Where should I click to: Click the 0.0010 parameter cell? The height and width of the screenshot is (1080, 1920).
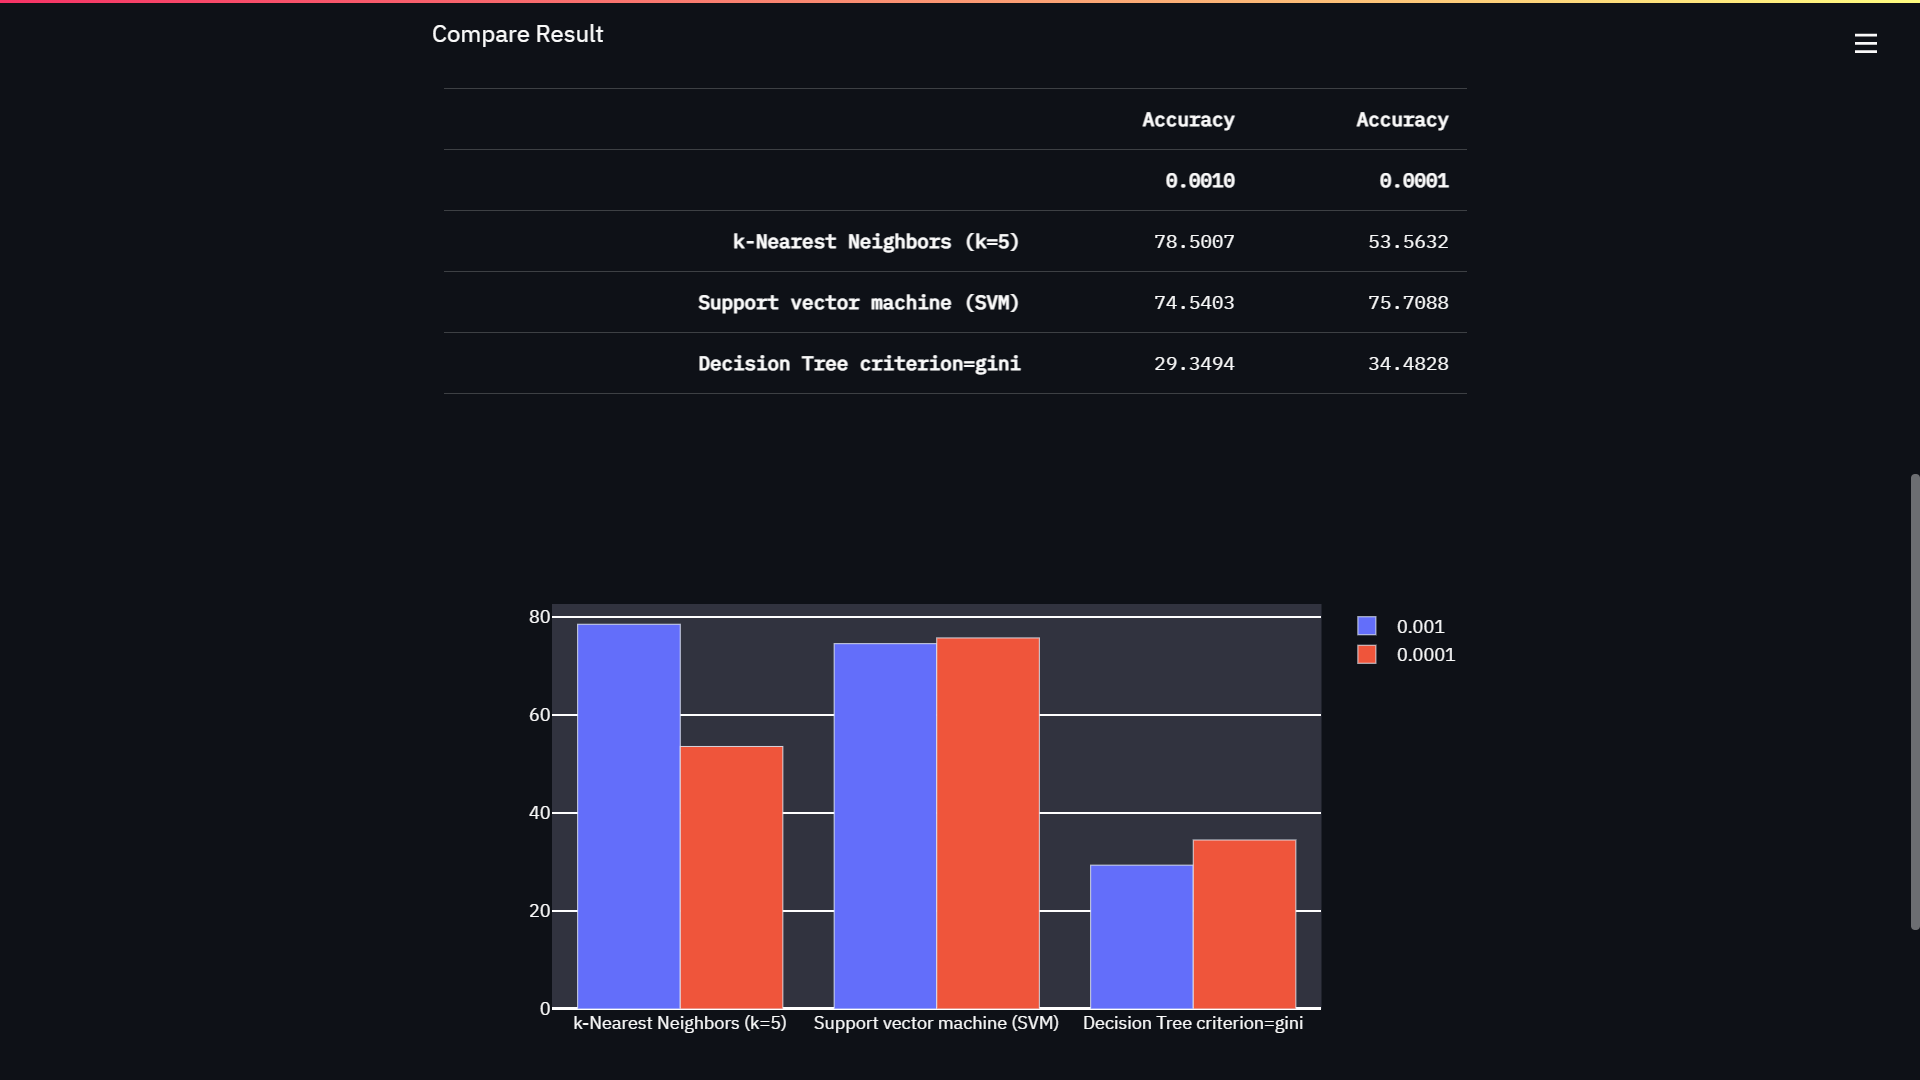(1199, 181)
